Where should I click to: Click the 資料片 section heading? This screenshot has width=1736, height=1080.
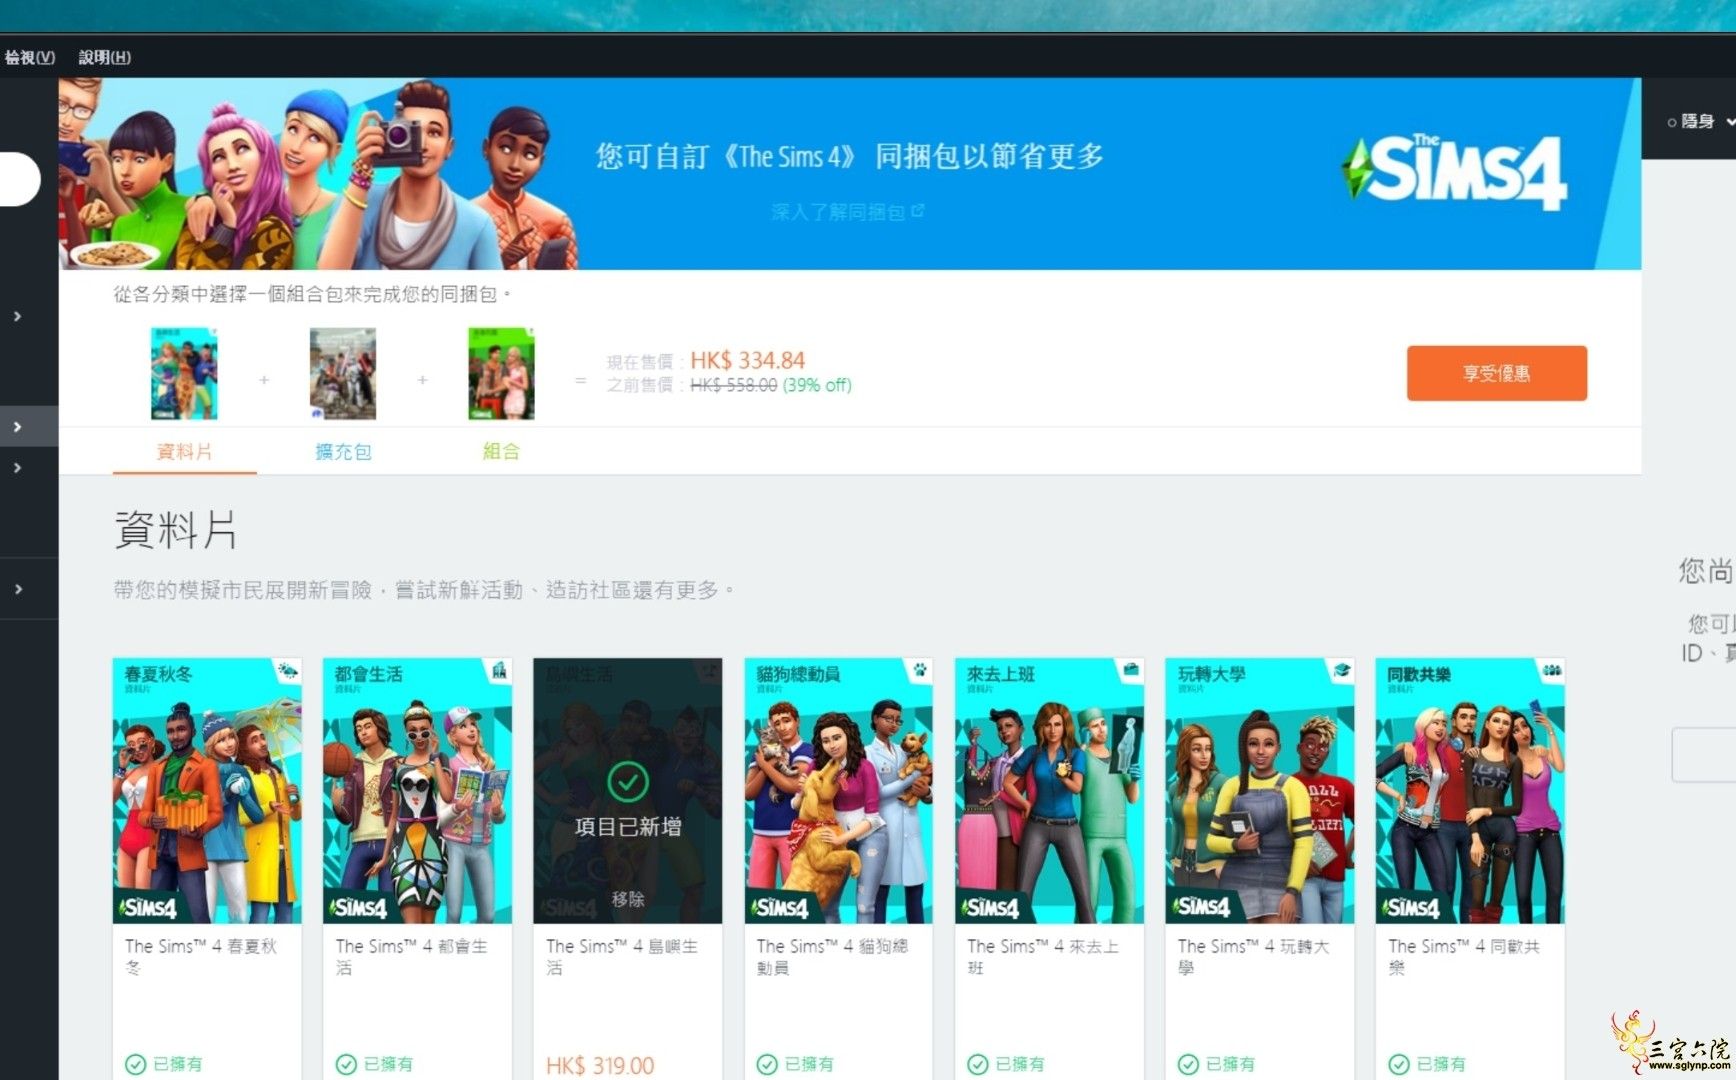tap(176, 530)
